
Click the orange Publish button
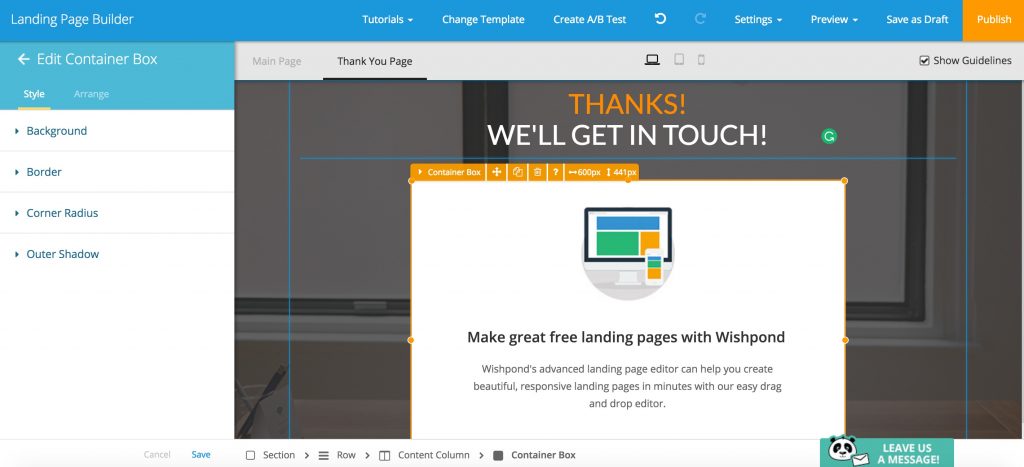993,19
